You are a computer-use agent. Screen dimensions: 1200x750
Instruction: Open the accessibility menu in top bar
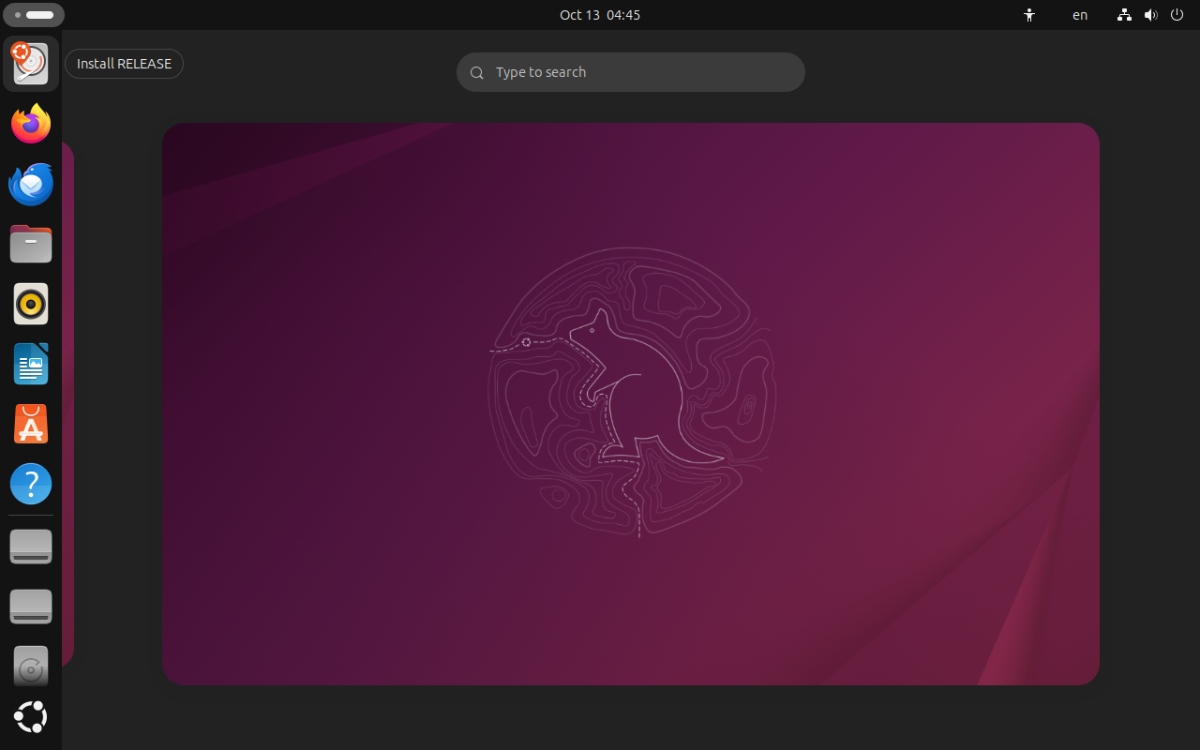click(1030, 15)
